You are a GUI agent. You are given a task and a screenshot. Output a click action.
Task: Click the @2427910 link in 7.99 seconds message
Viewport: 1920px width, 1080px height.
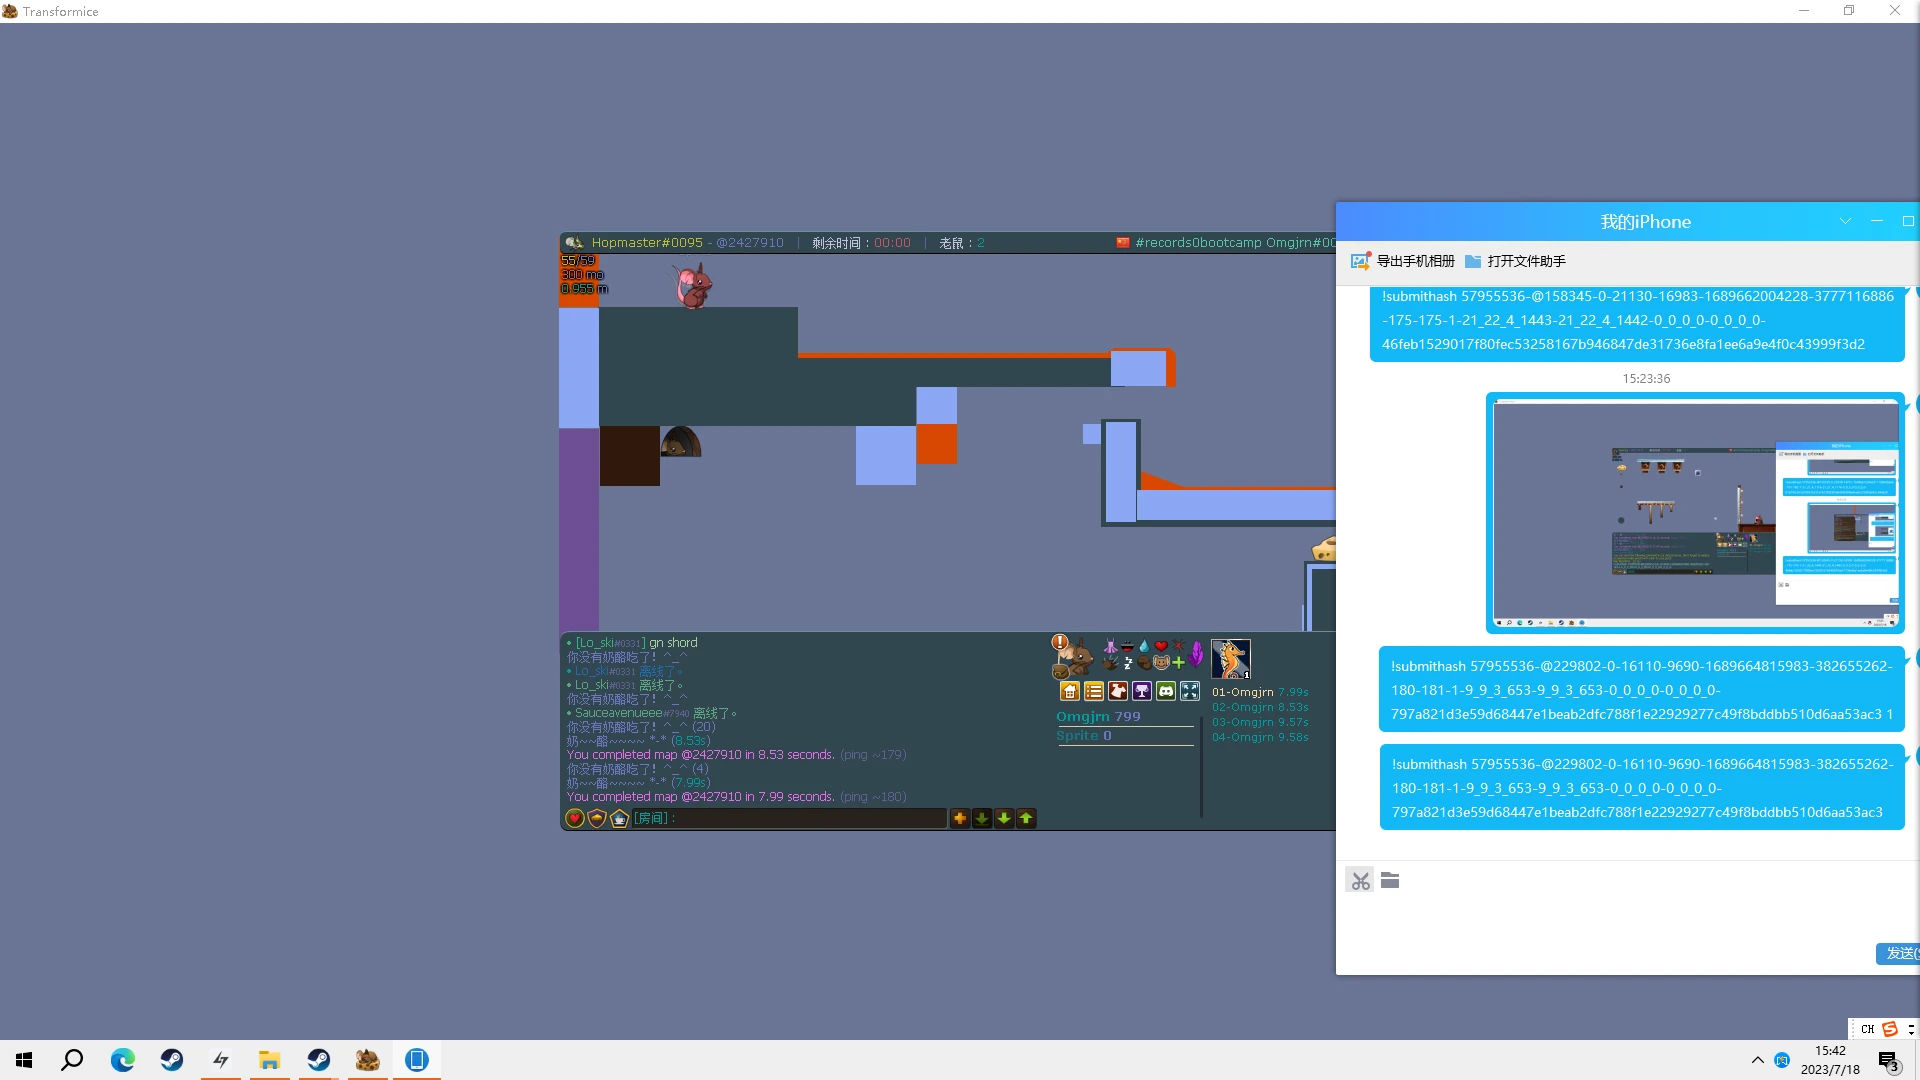coord(711,797)
